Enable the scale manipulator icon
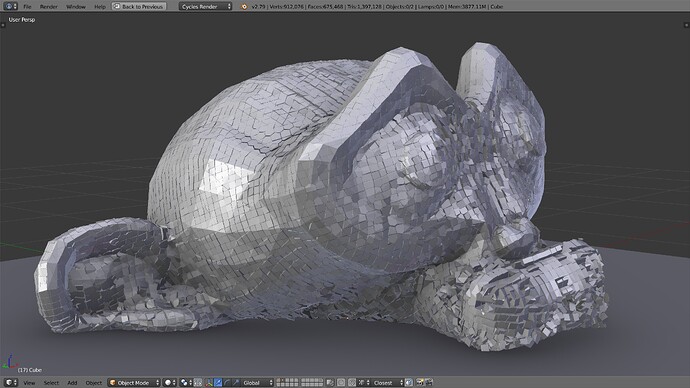 pyautogui.click(x=236, y=383)
